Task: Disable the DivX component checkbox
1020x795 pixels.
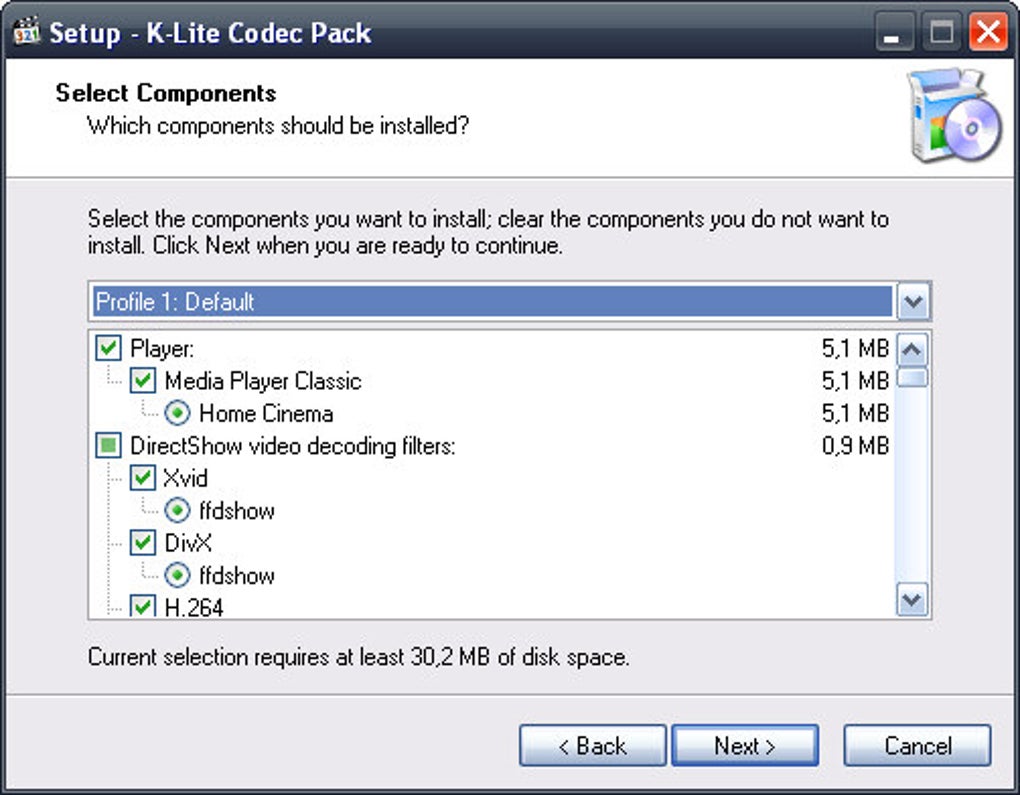Action: tap(143, 543)
